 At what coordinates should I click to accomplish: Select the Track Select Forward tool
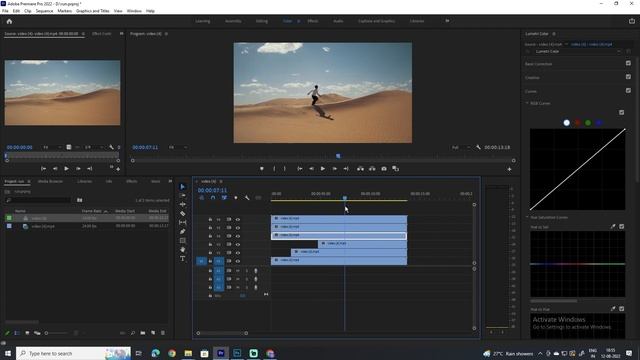pyautogui.click(x=182, y=196)
